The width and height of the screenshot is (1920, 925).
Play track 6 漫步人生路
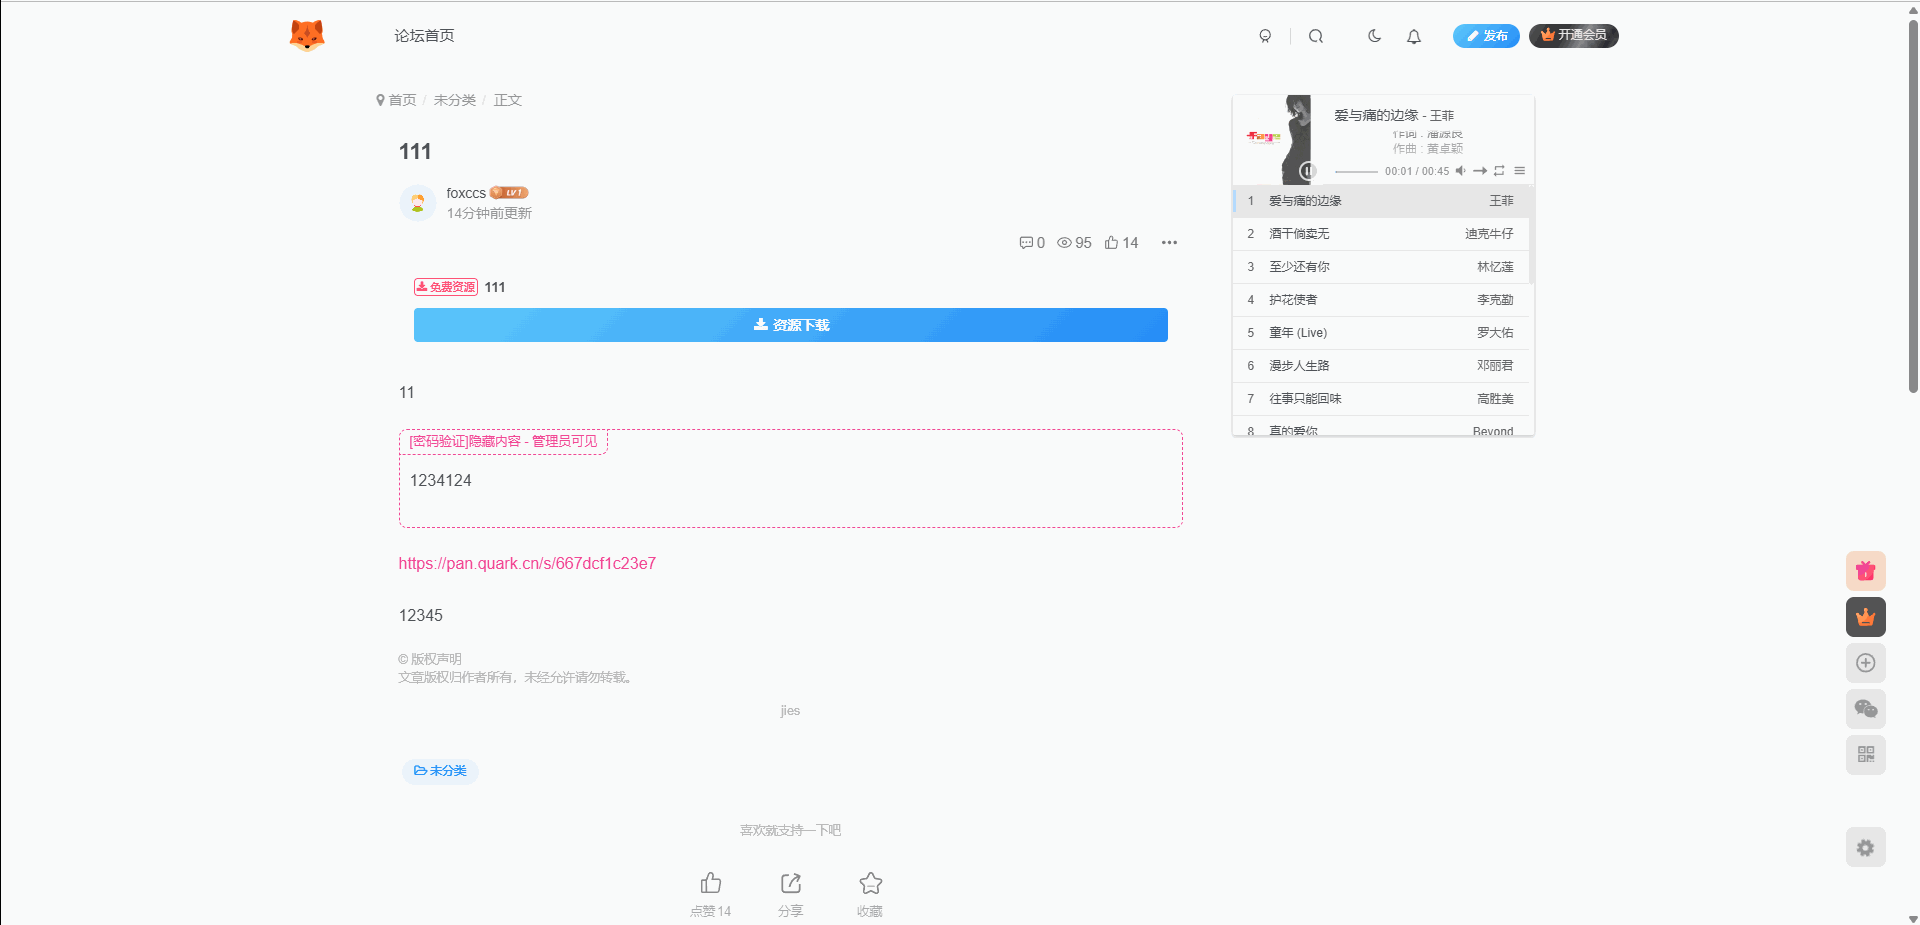(x=1381, y=366)
